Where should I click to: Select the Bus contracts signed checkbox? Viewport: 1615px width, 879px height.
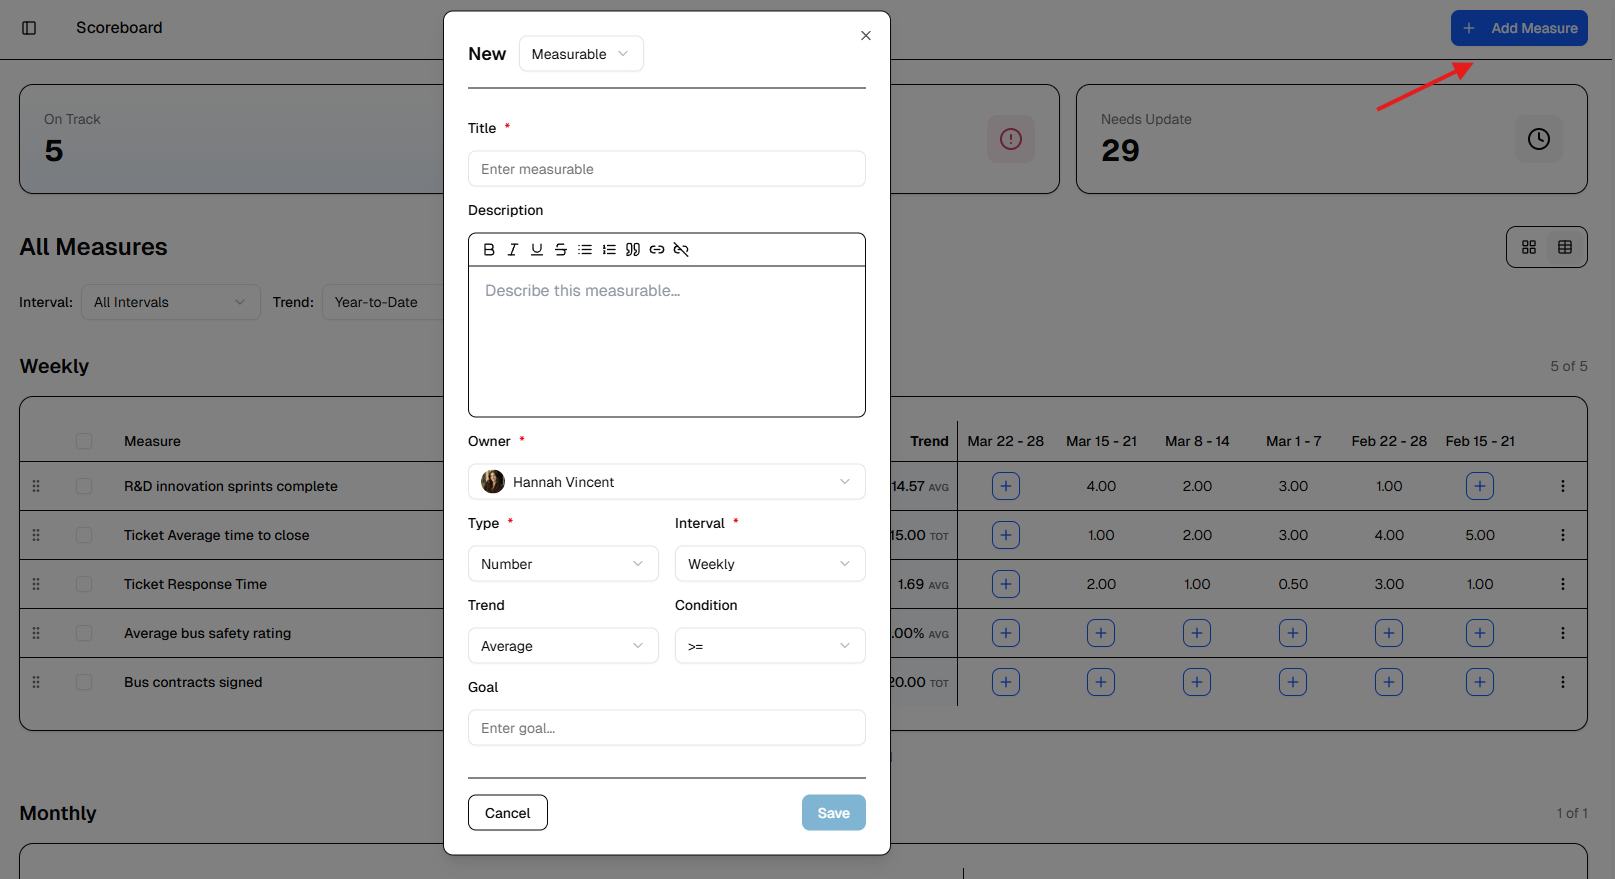(84, 682)
